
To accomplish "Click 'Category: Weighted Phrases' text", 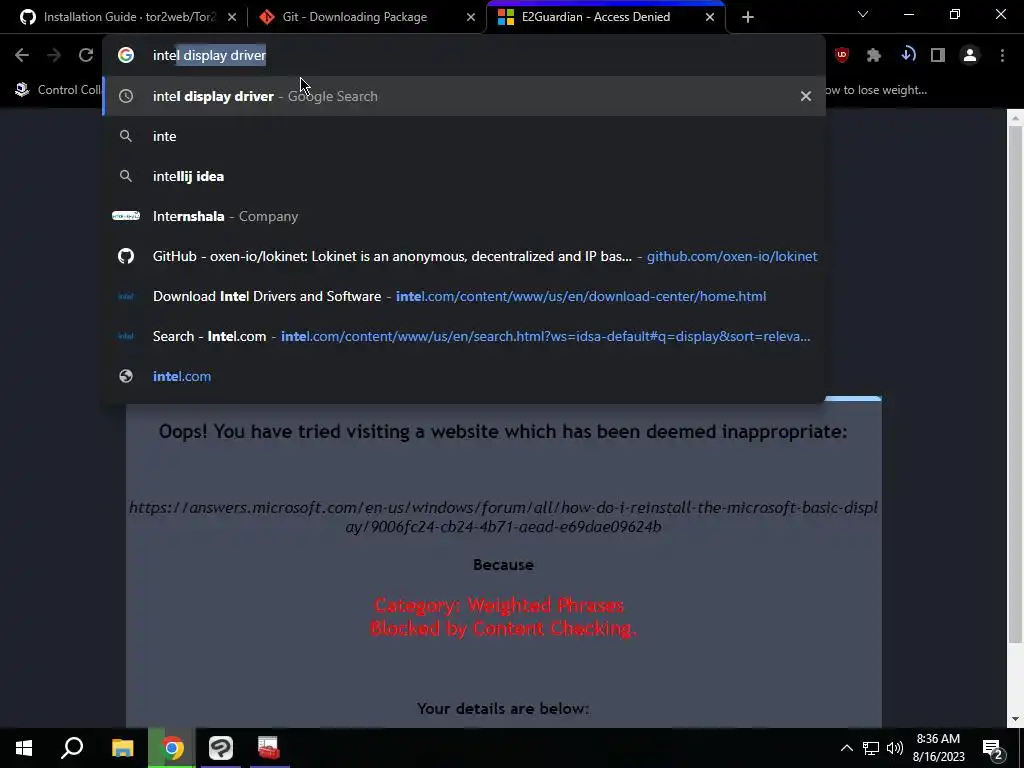I will coord(500,605).
